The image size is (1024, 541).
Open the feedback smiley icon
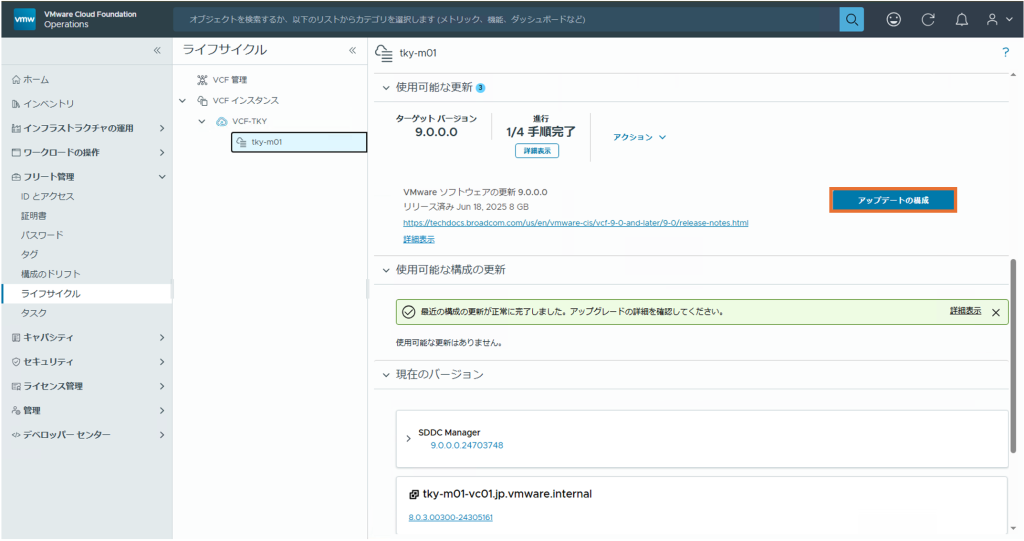893,20
